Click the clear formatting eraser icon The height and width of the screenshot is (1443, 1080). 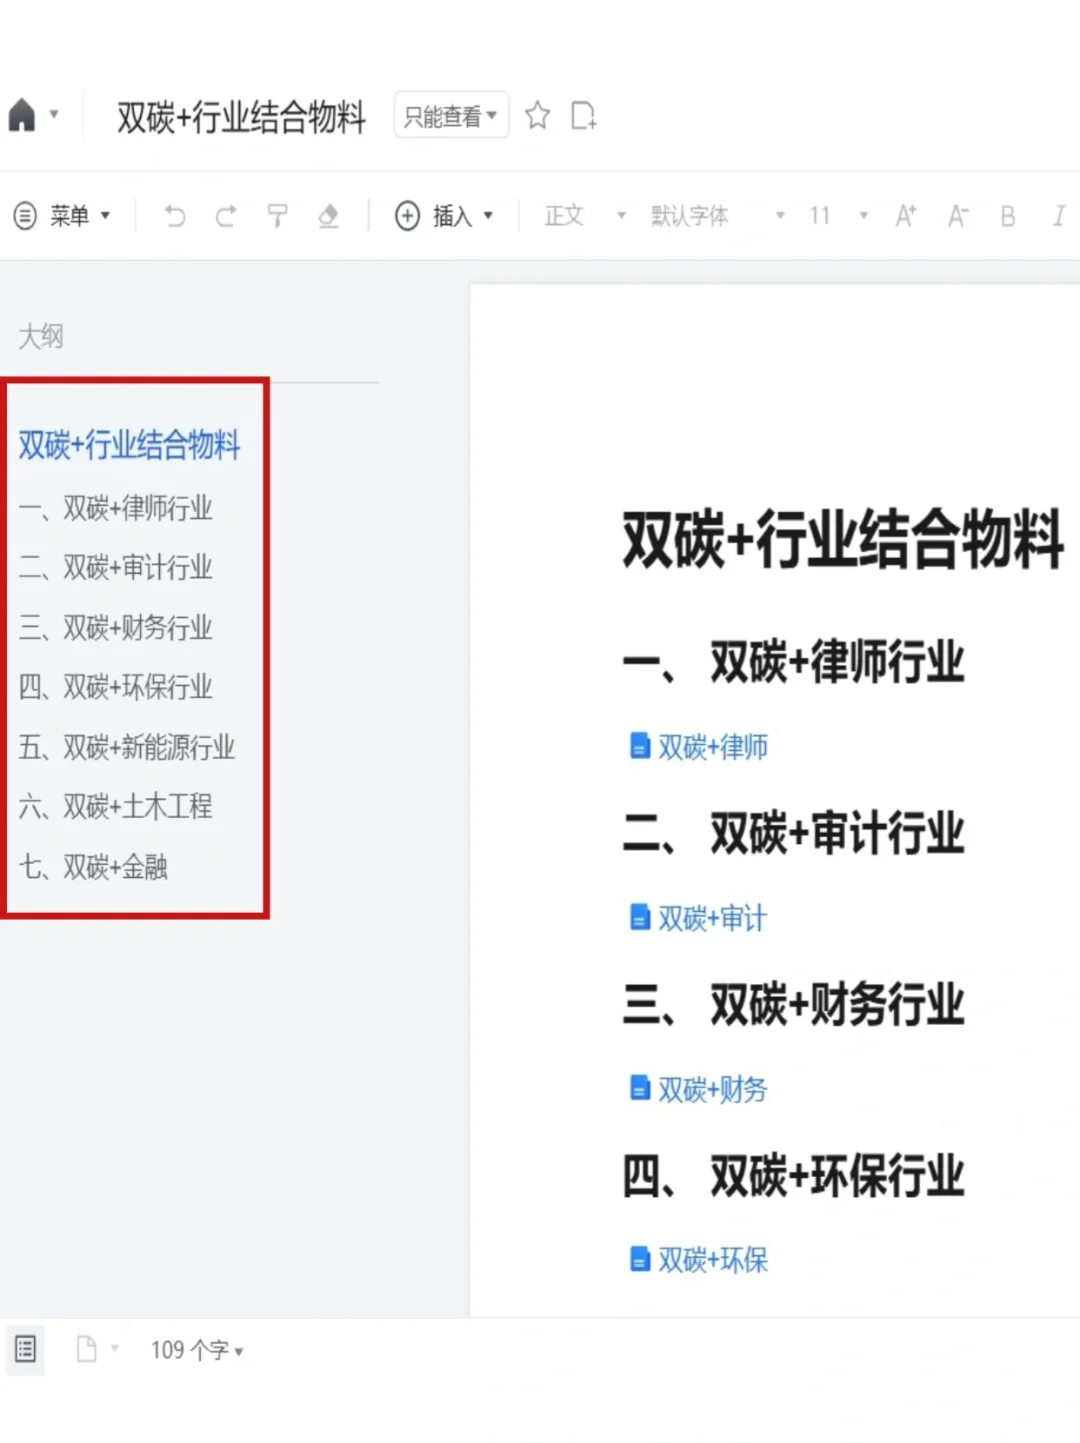point(328,216)
